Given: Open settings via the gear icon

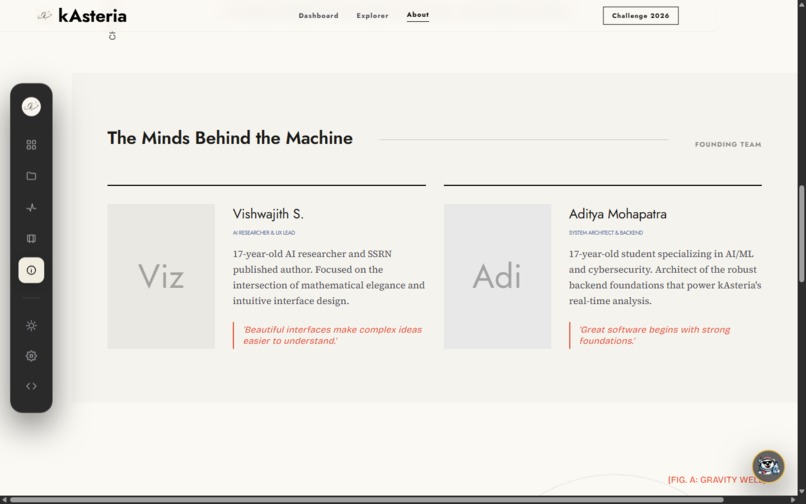Looking at the screenshot, I should click(31, 356).
